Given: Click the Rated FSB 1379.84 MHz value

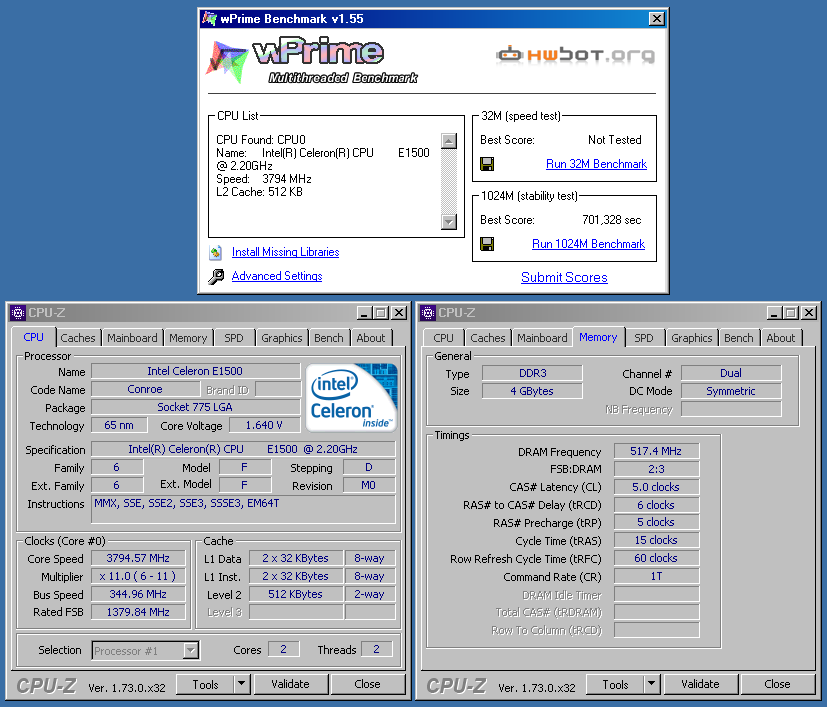Looking at the screenshot, I should pyautogui.click(x=138, y=612).
